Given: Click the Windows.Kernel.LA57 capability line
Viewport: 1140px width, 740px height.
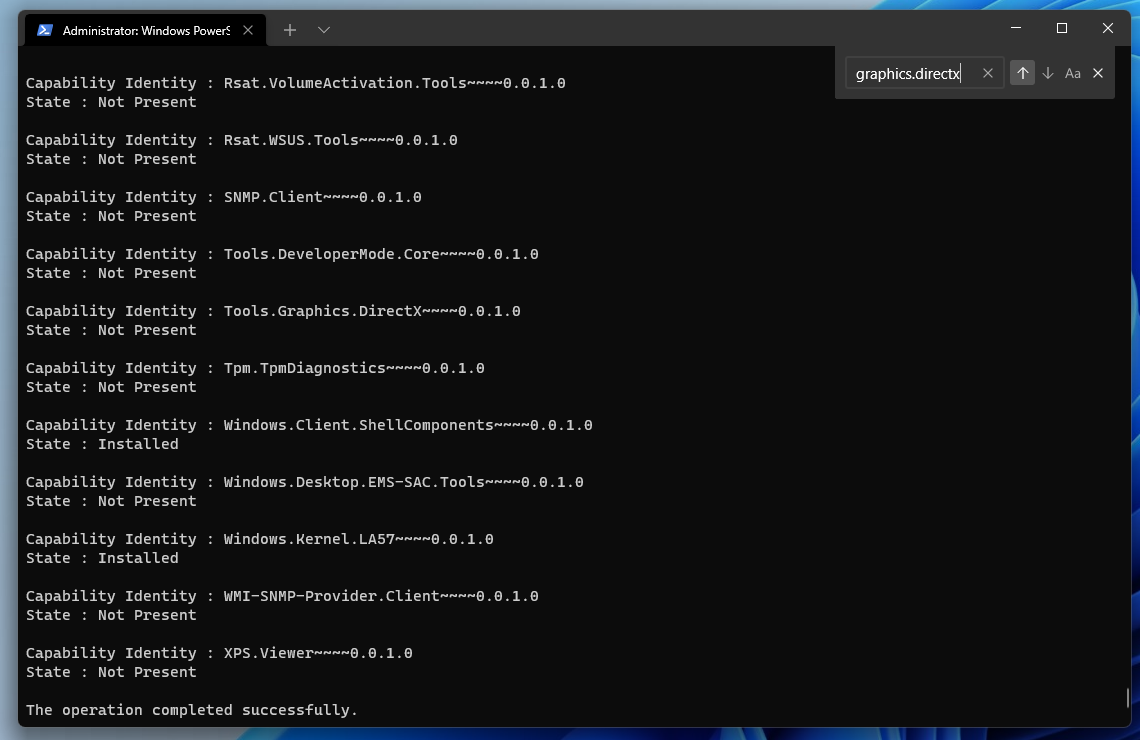Looking at the screenshot, I should [x=260, y=539].
